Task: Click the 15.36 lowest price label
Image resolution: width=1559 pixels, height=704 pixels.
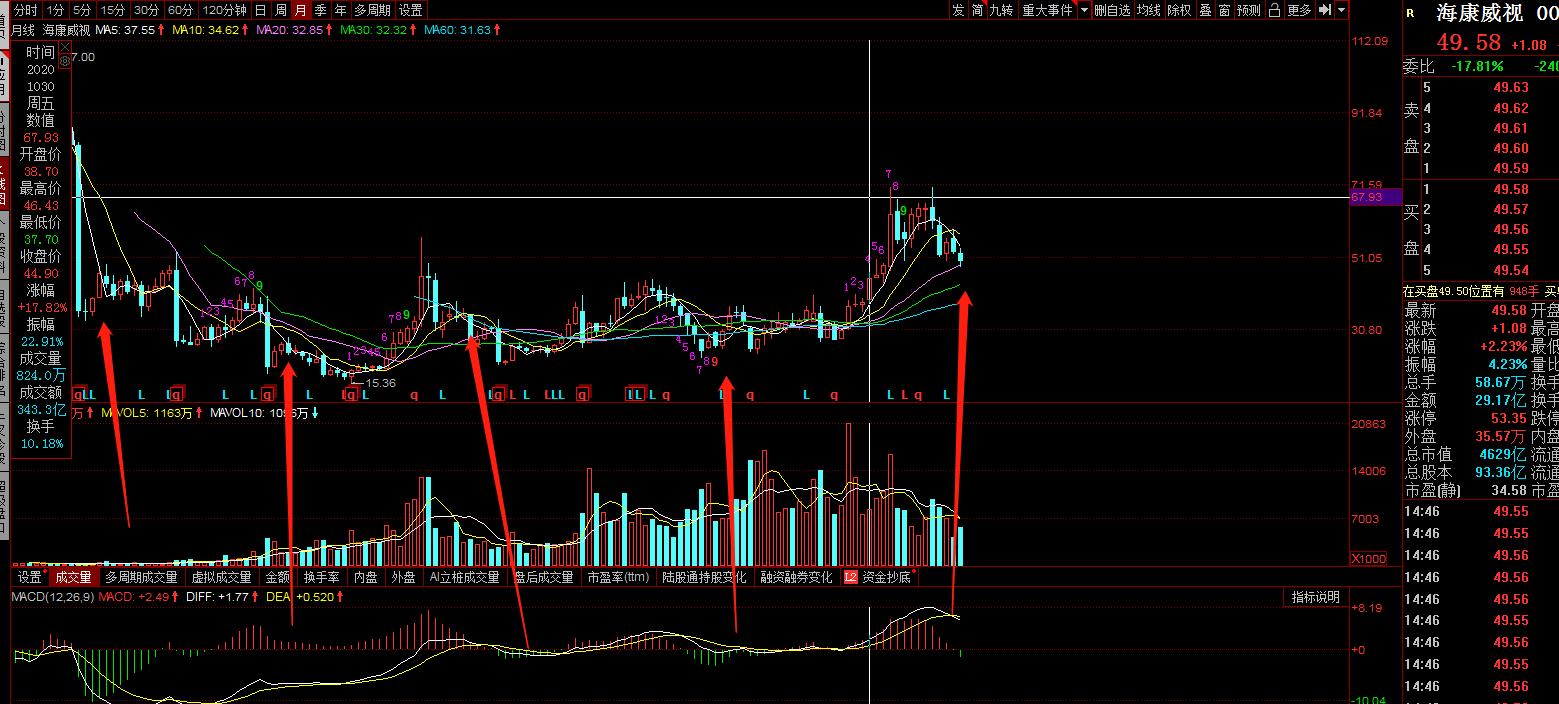Action: [381, 382]
